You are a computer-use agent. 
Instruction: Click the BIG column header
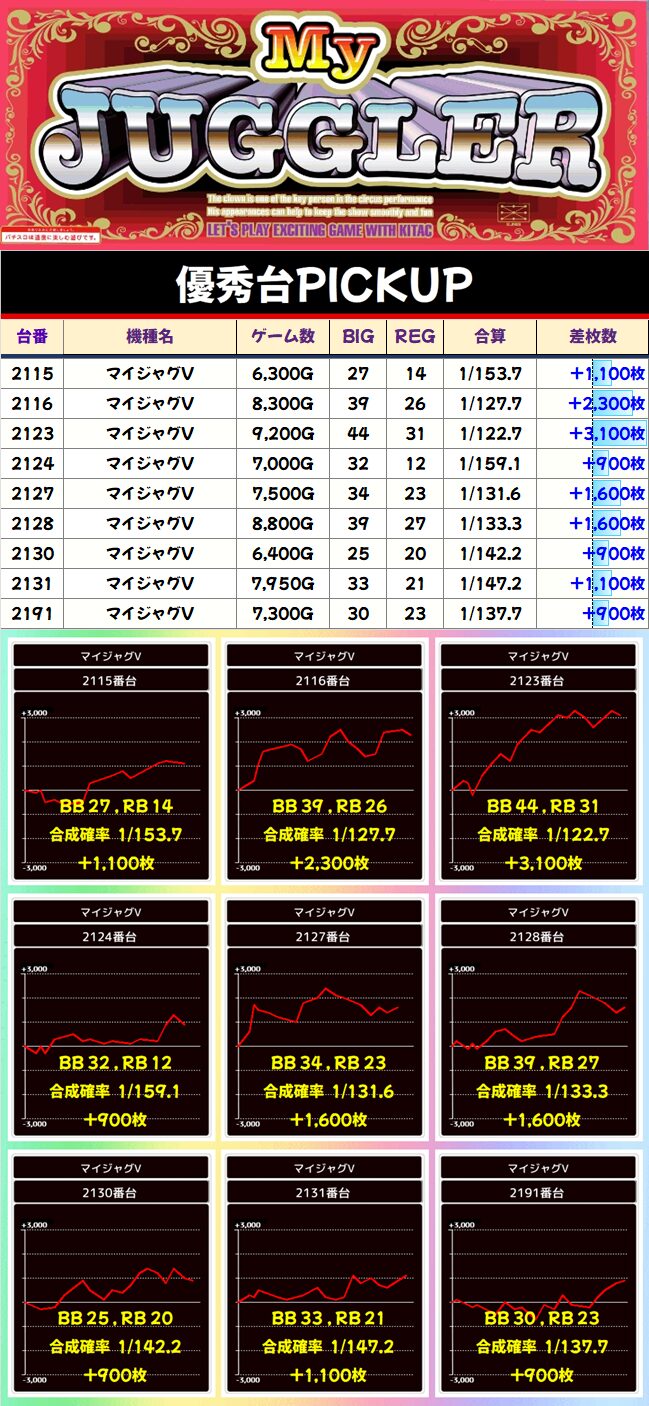[358, 337]
